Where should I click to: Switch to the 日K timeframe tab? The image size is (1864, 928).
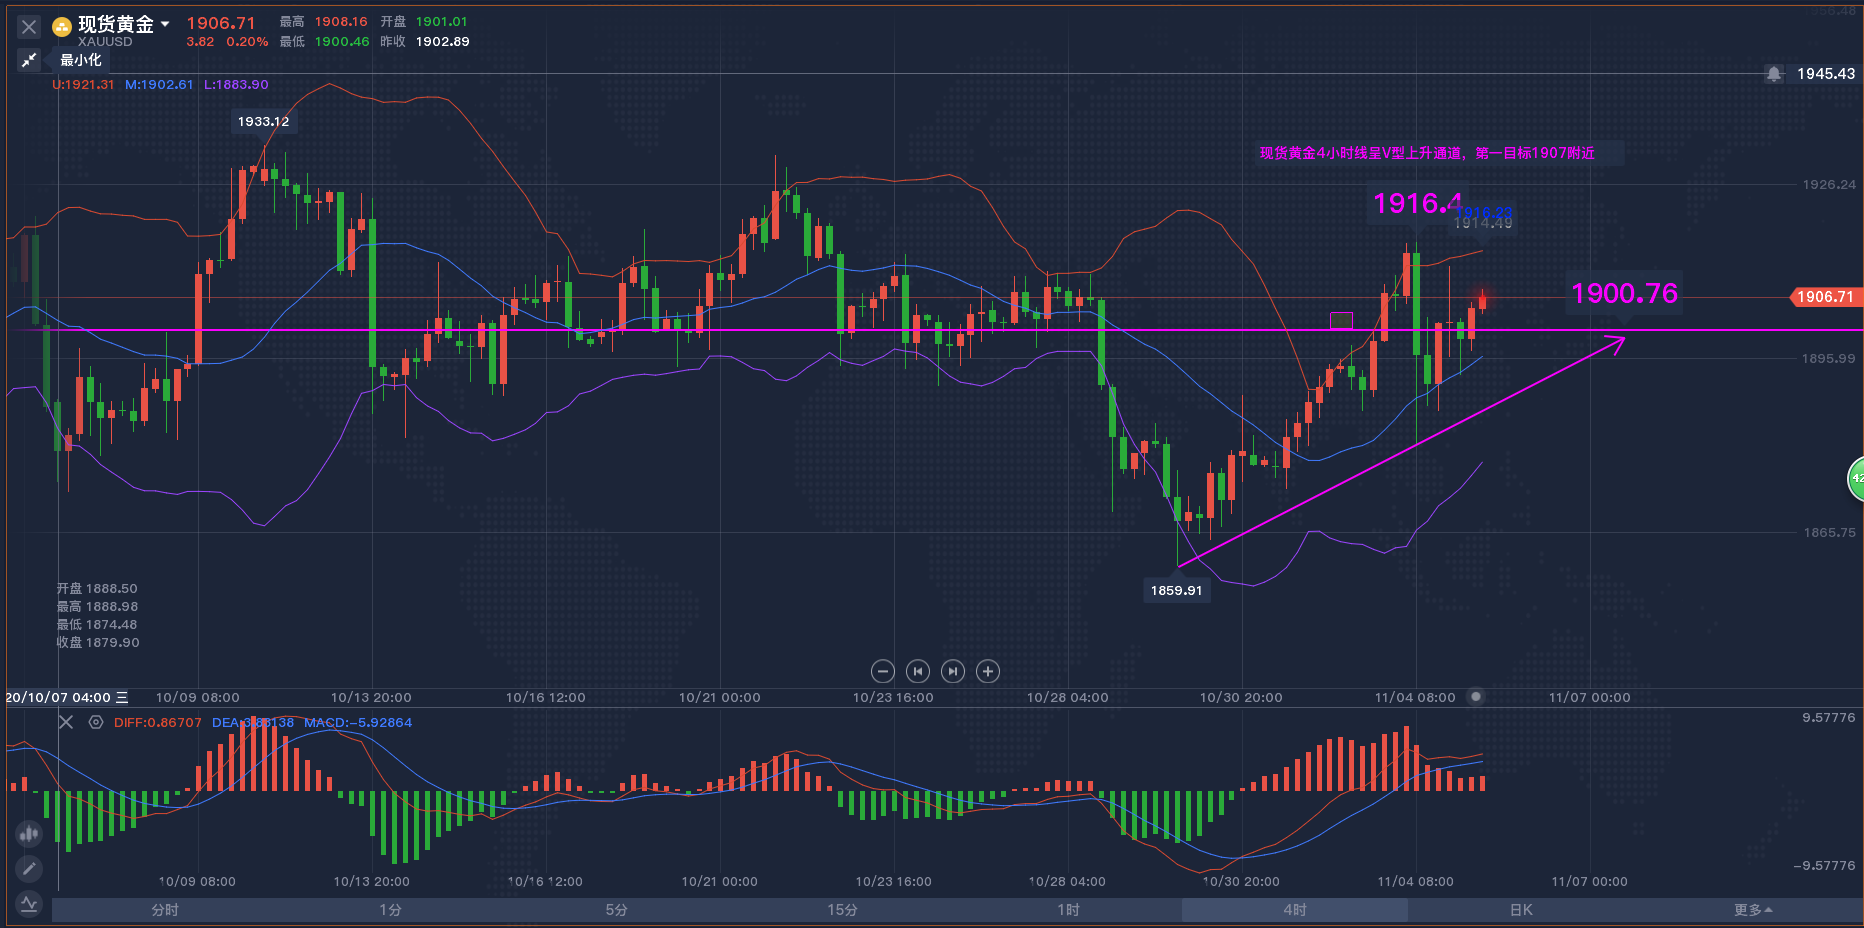pos(1521,910)
